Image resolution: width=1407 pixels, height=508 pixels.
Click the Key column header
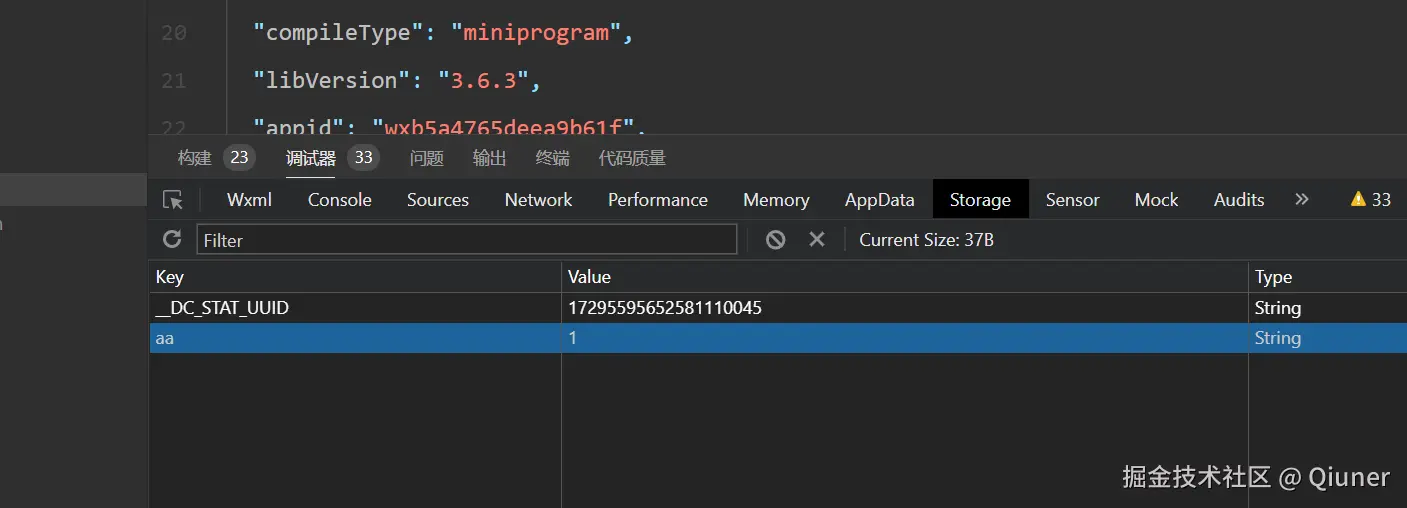point(354,277)
